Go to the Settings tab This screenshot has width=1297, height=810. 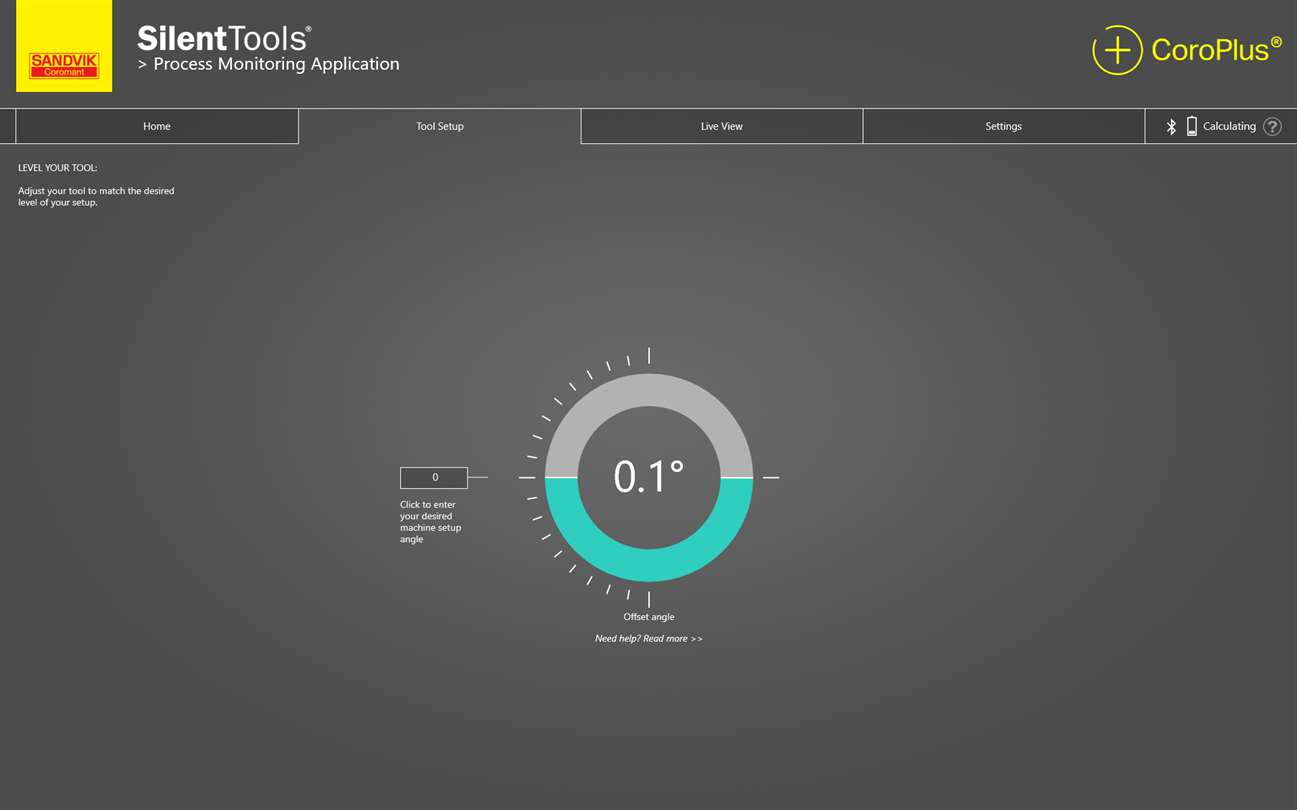coord(1003,126)
